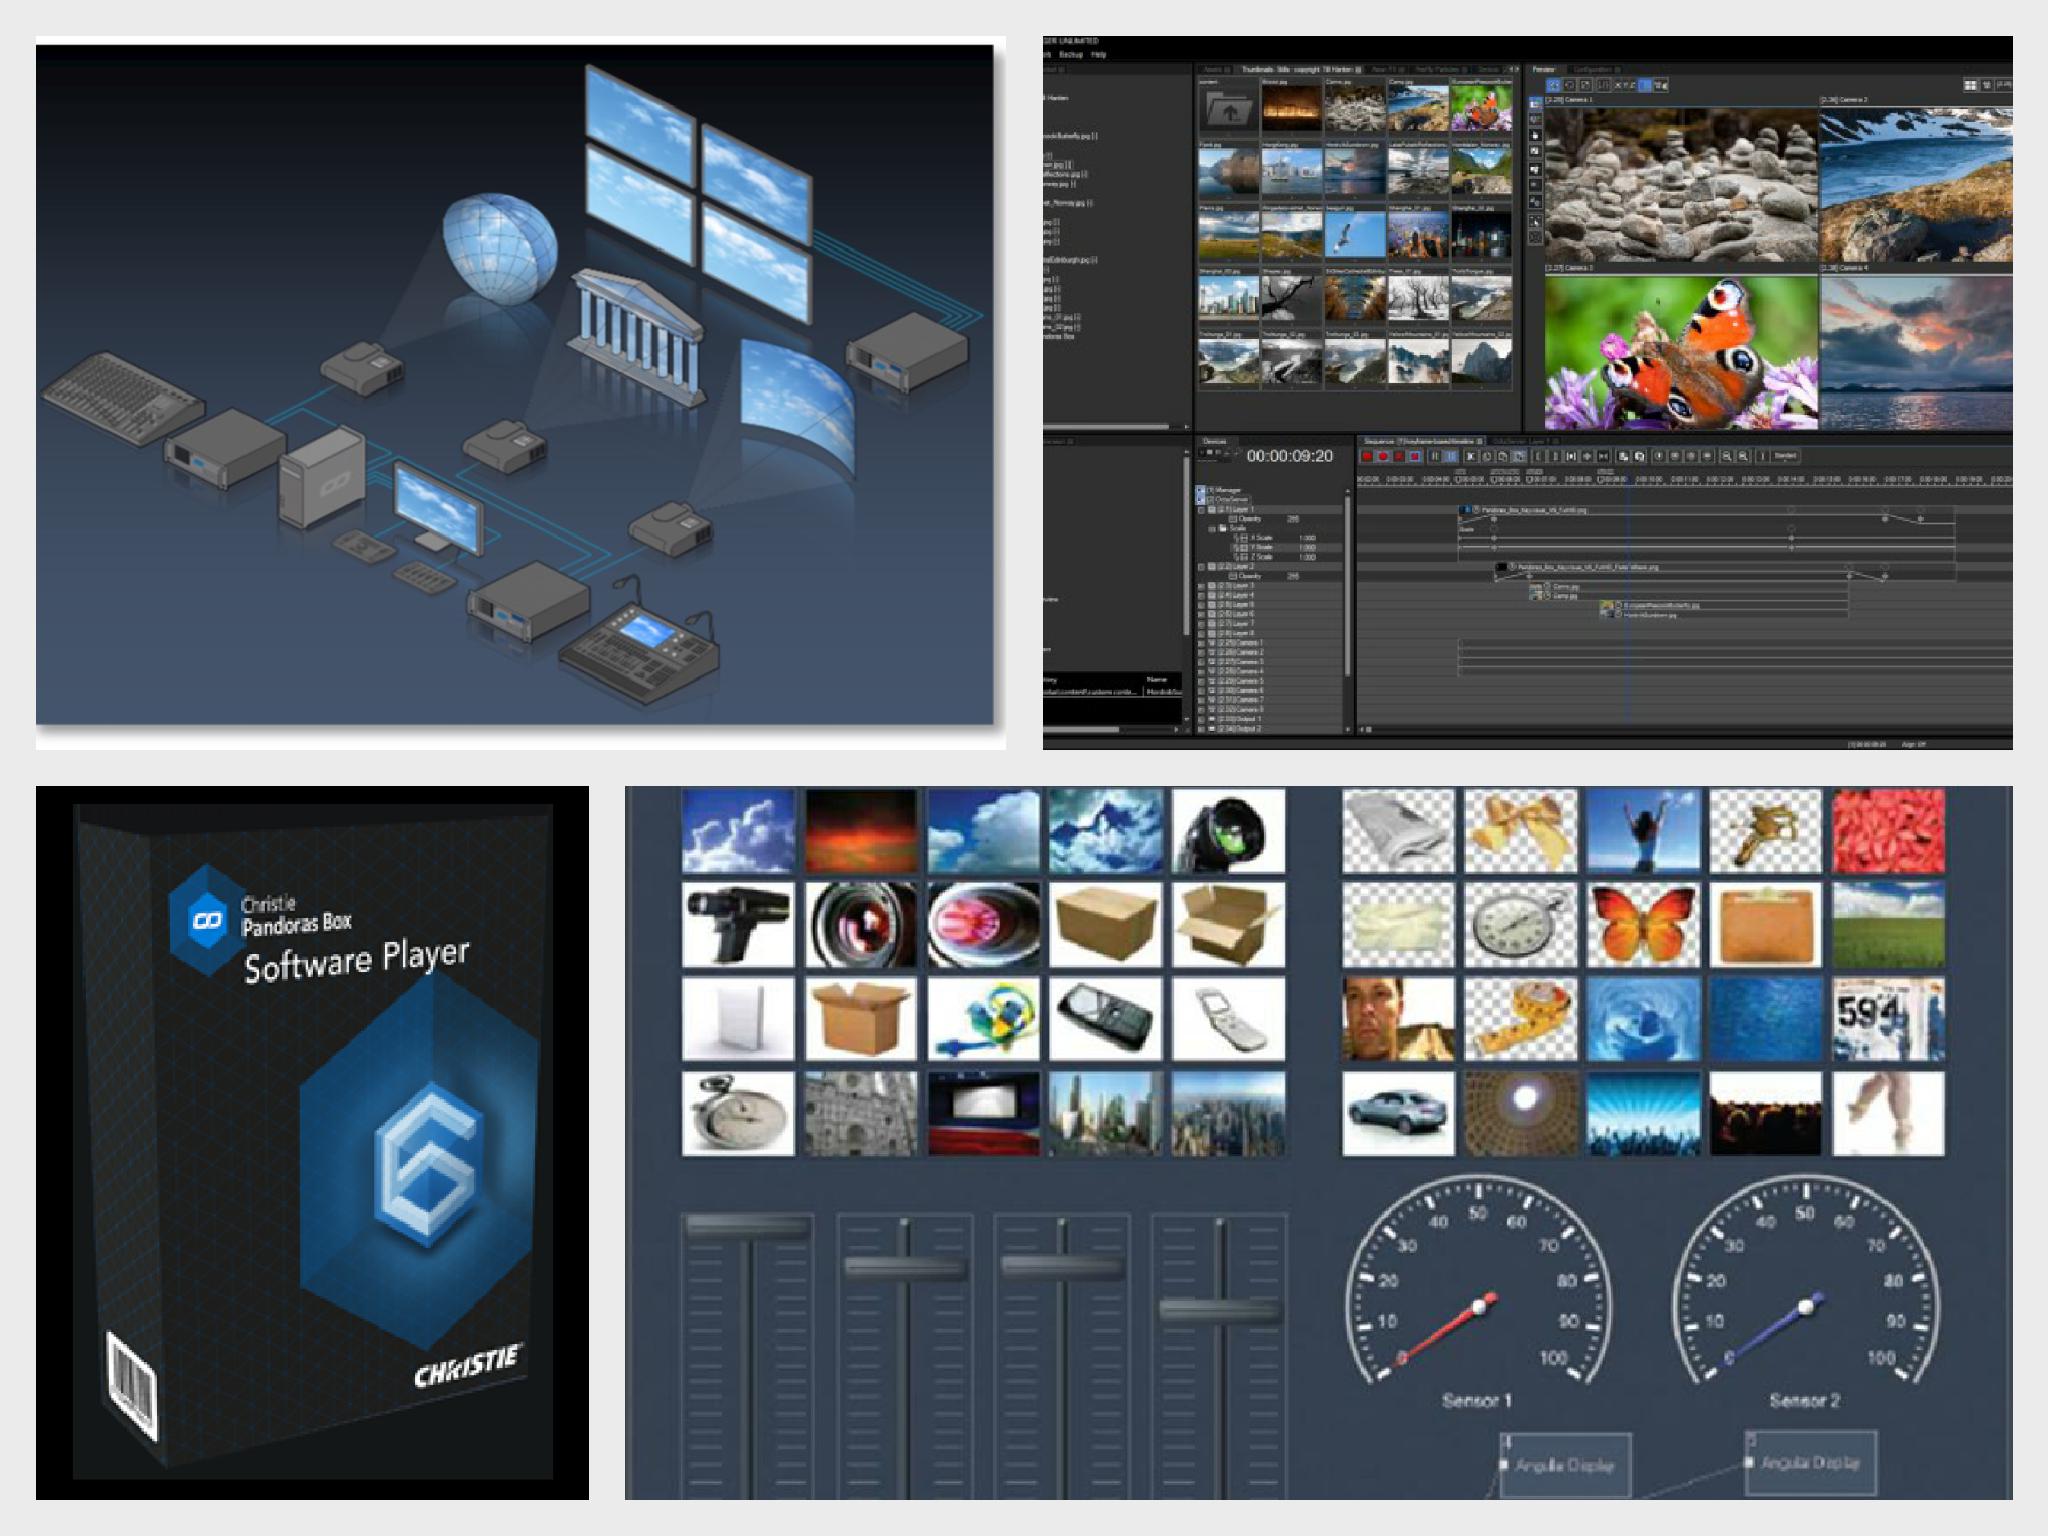Viewport: 2048px width, 1536px height.
Task: Open the Backup menu
Action: pyautogui.click(x=1071, y=55)
